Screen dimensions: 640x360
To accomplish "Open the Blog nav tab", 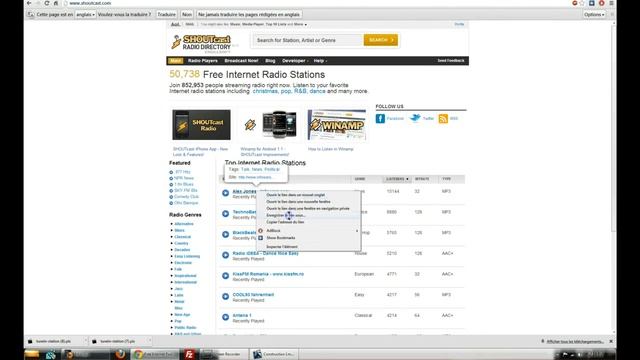I will [270, 61].
